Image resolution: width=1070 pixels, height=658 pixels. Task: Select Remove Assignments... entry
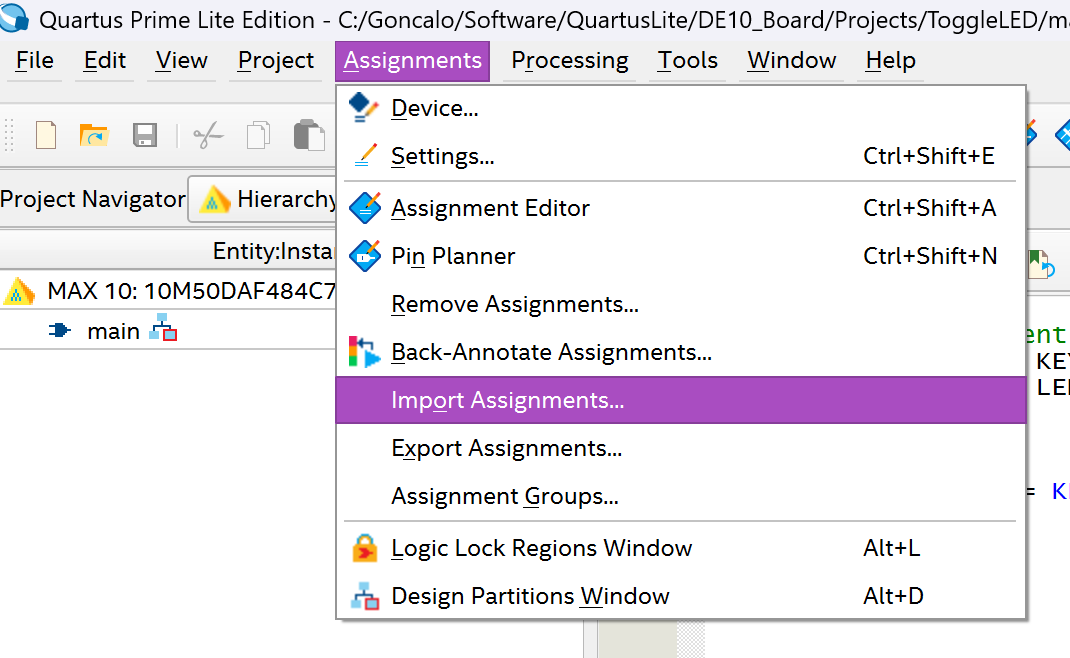tap(681, 304)
